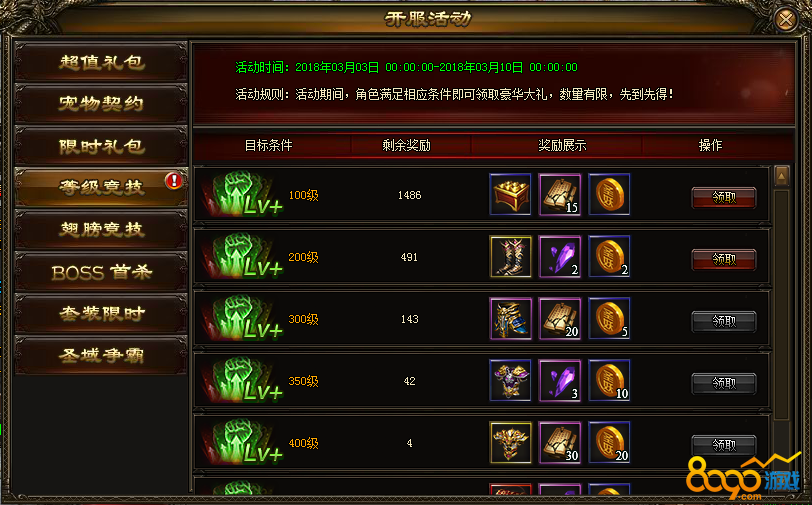Switch to 圣域争霸 tab
The height and width of the screenshot is (505, 812).
(x=101, y=356)
